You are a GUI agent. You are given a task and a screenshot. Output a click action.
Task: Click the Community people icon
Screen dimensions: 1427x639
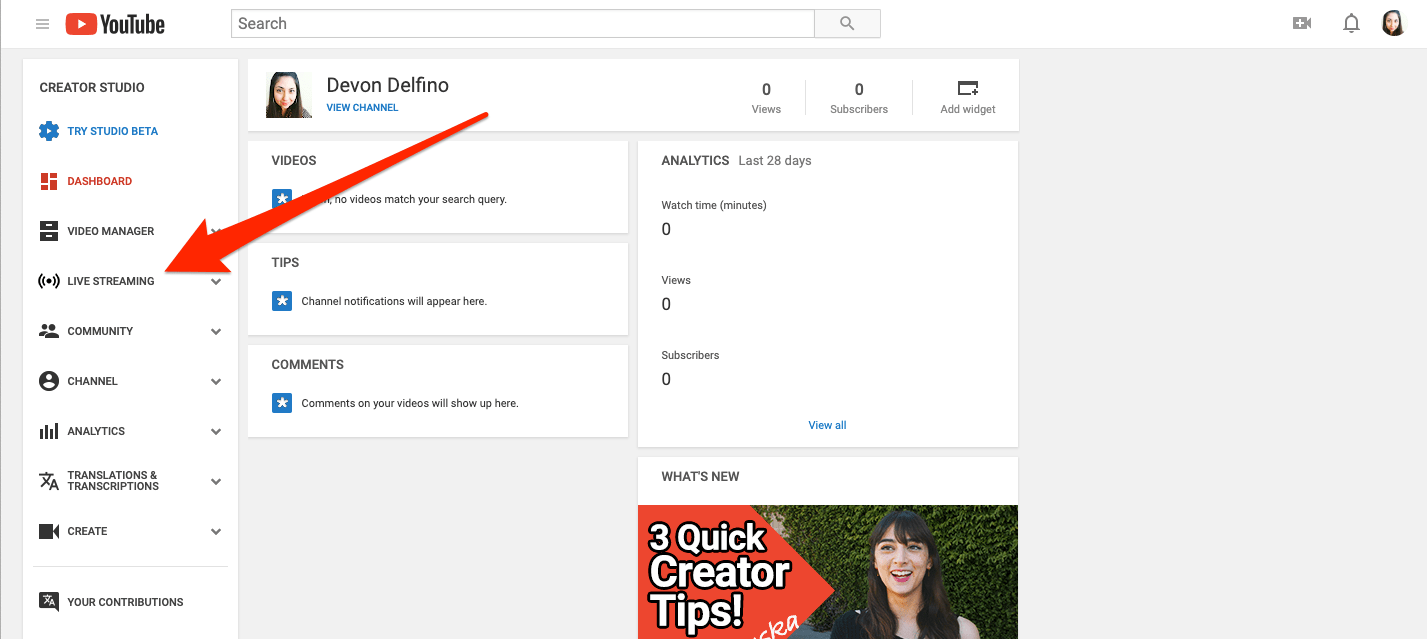(x=49, y=331)
